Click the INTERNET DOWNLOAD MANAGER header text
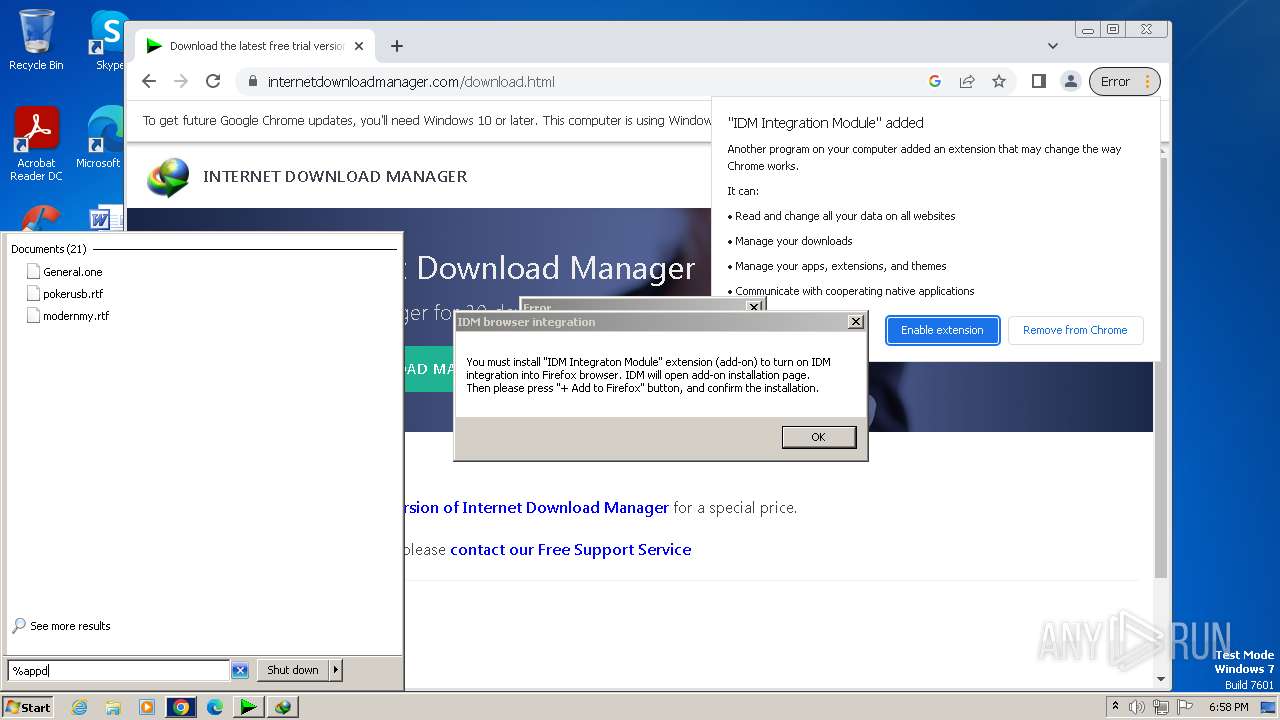The width and height of the screenshot is (1280, 720). point(335,177)
